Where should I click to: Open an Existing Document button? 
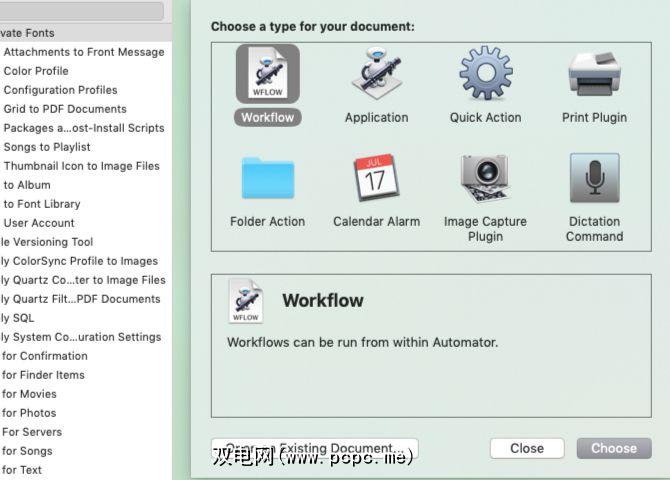[314, 448]
